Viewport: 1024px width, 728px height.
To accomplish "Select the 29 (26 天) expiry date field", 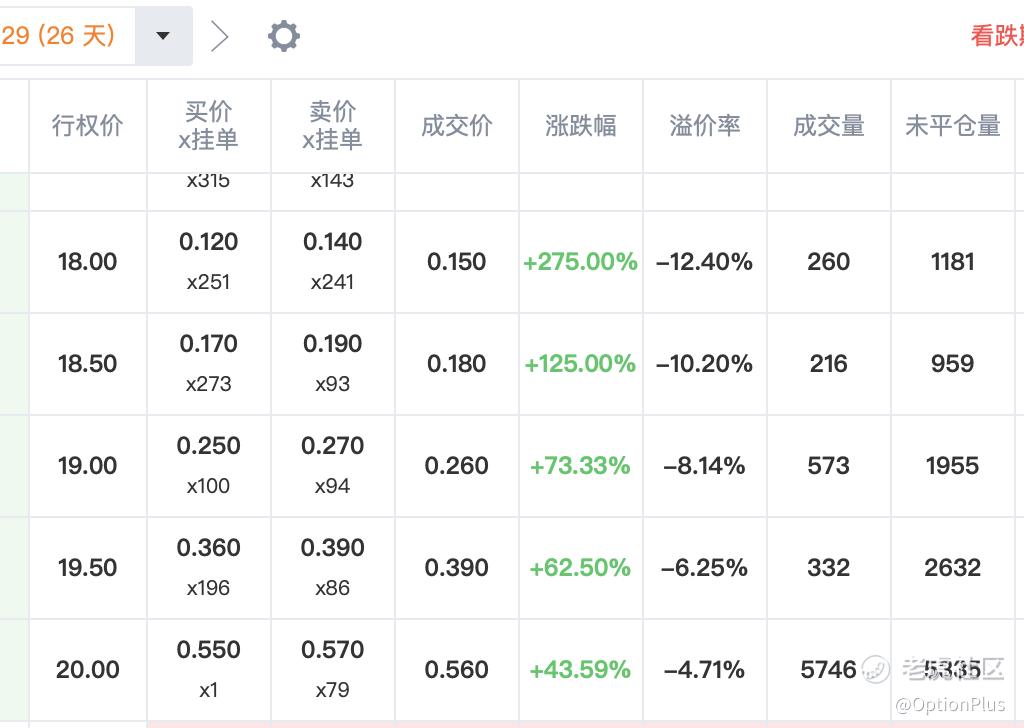I will 60,37.
